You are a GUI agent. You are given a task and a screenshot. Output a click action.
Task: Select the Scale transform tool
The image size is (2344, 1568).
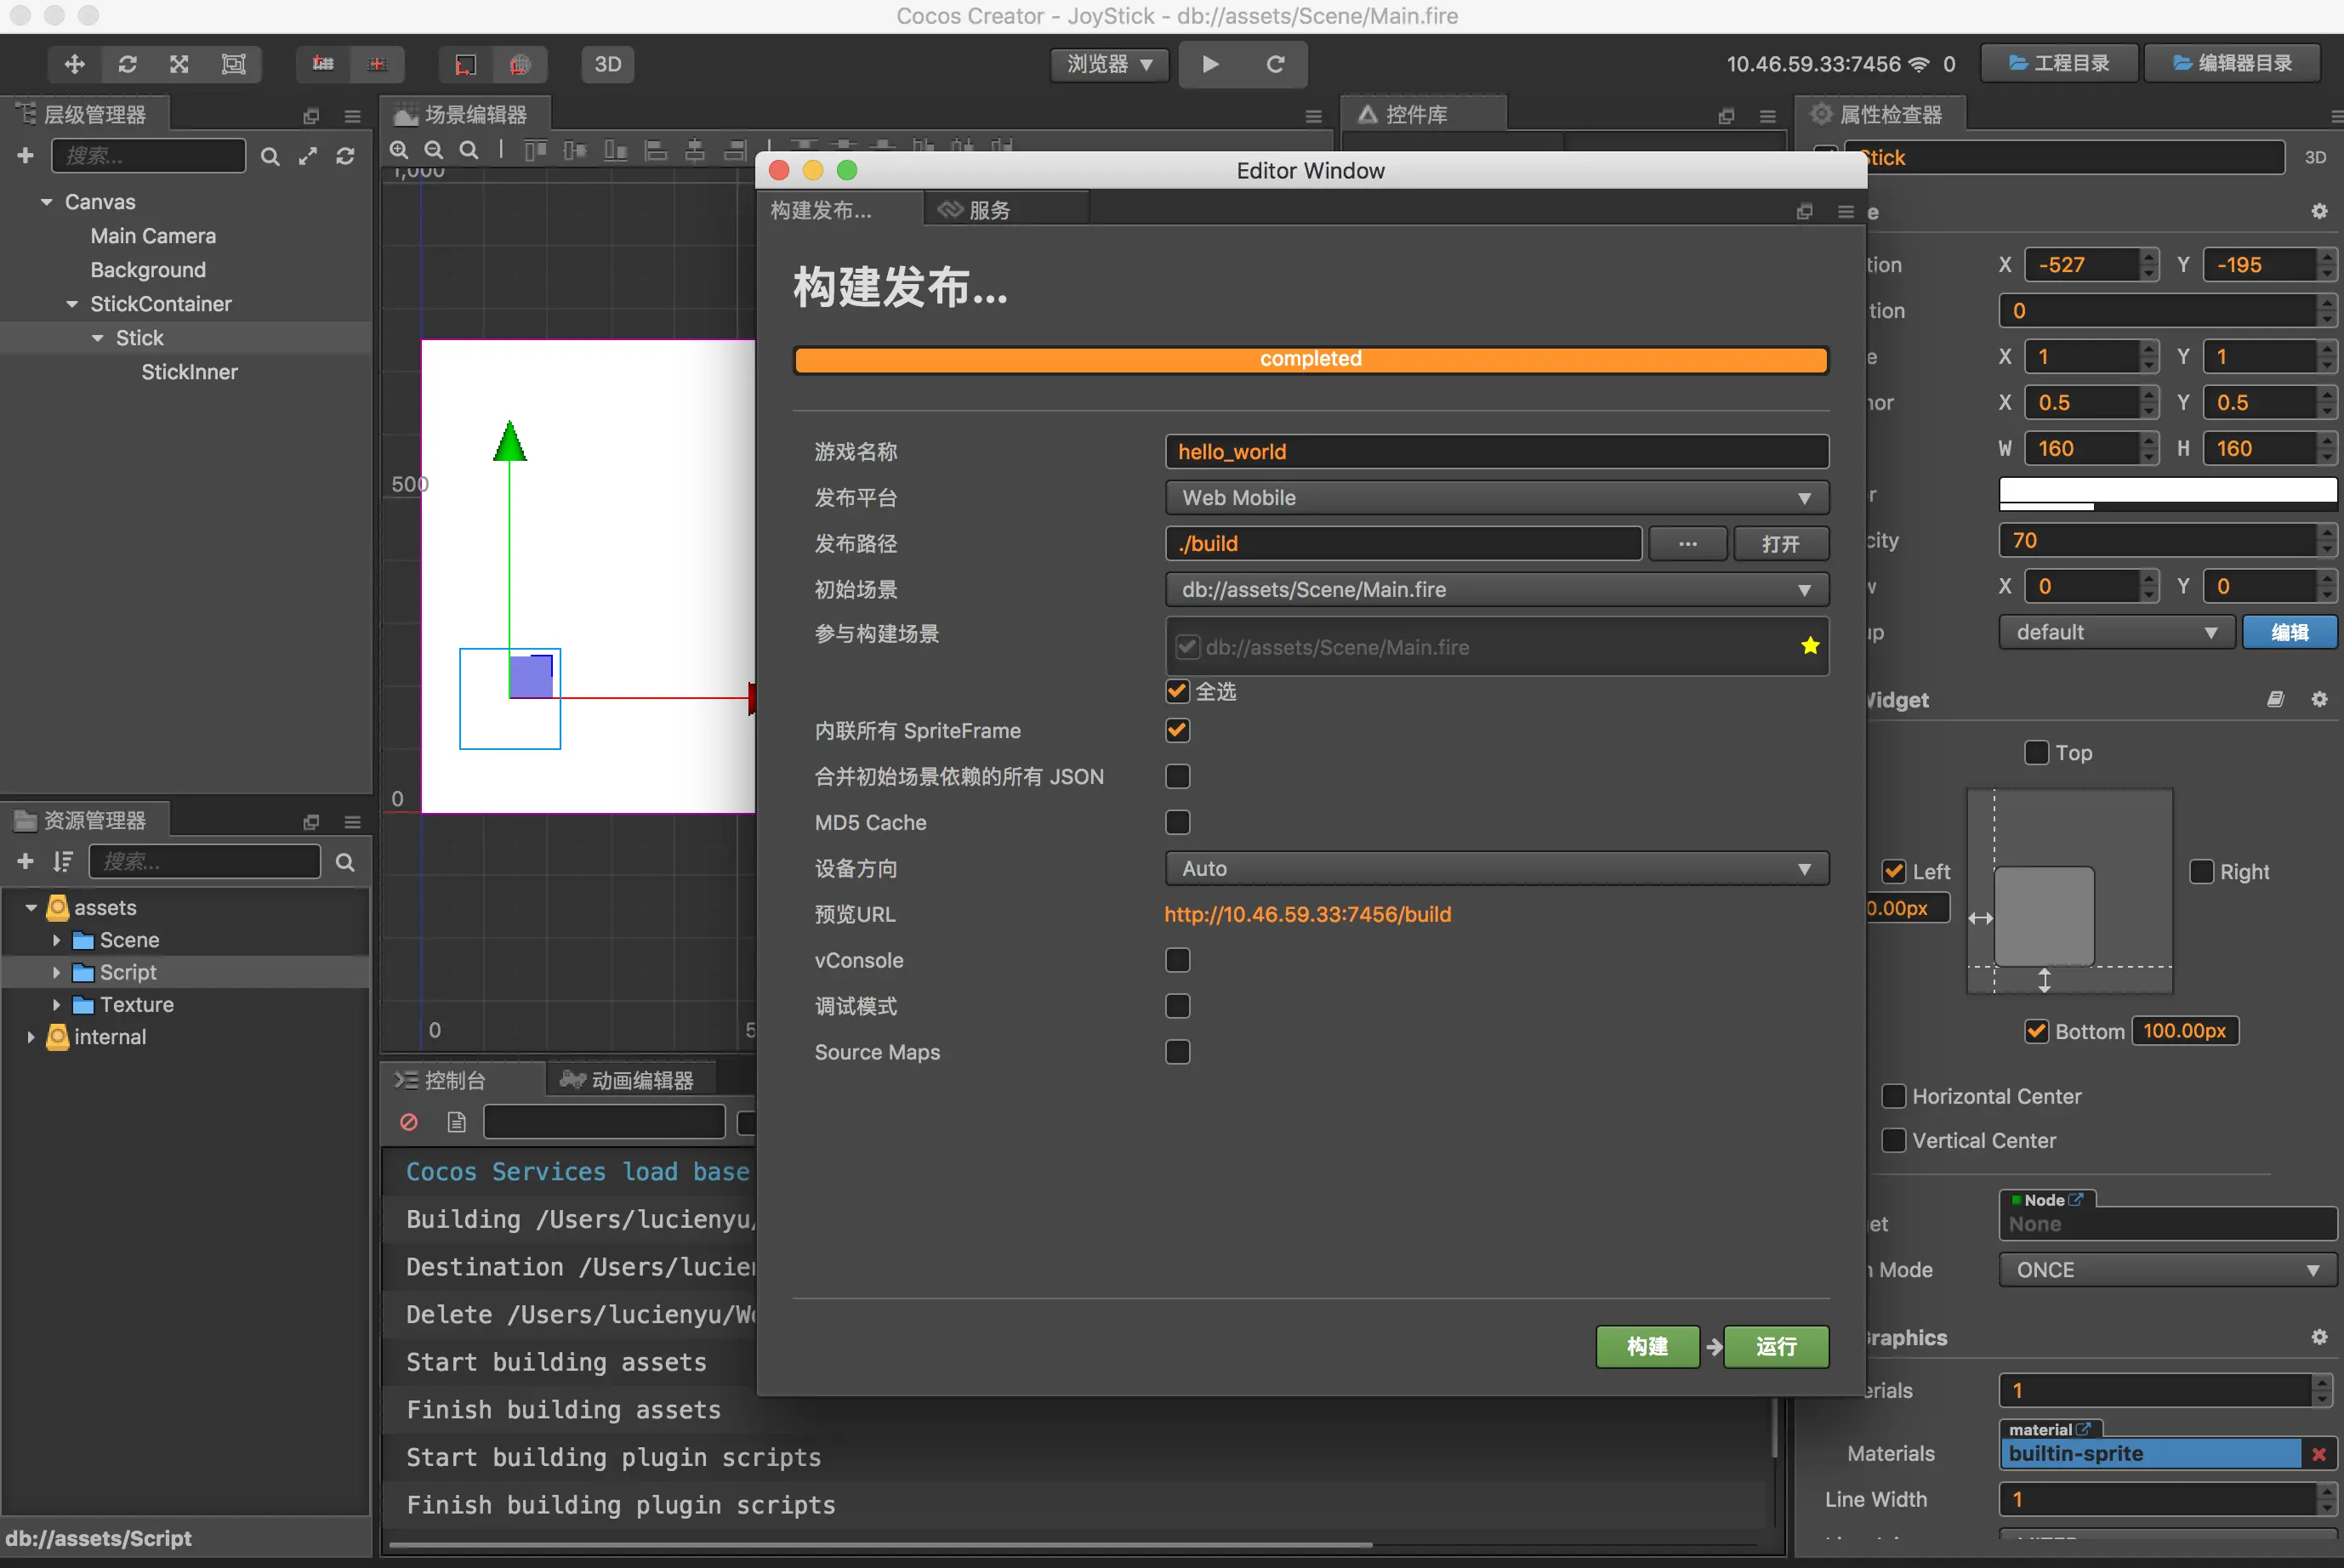180,64
